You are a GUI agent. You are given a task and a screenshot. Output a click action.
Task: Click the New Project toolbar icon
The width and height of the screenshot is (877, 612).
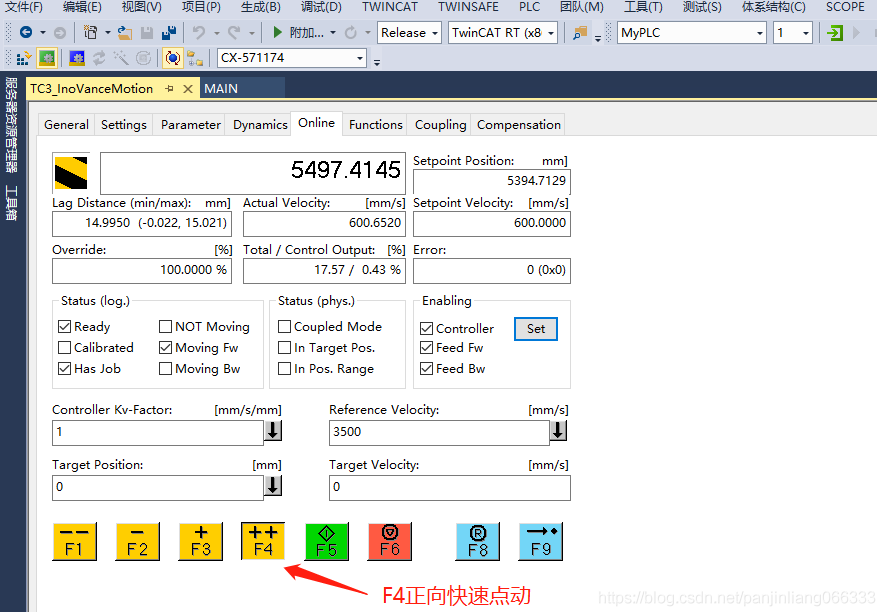point(90,32)
